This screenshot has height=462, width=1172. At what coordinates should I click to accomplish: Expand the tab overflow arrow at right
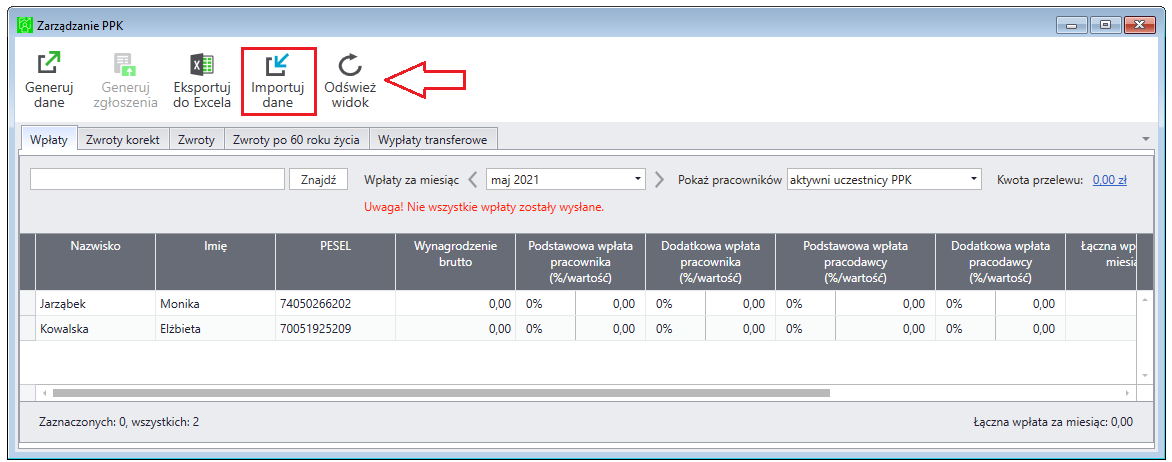pyautogui.click(x=1145, y=140)
